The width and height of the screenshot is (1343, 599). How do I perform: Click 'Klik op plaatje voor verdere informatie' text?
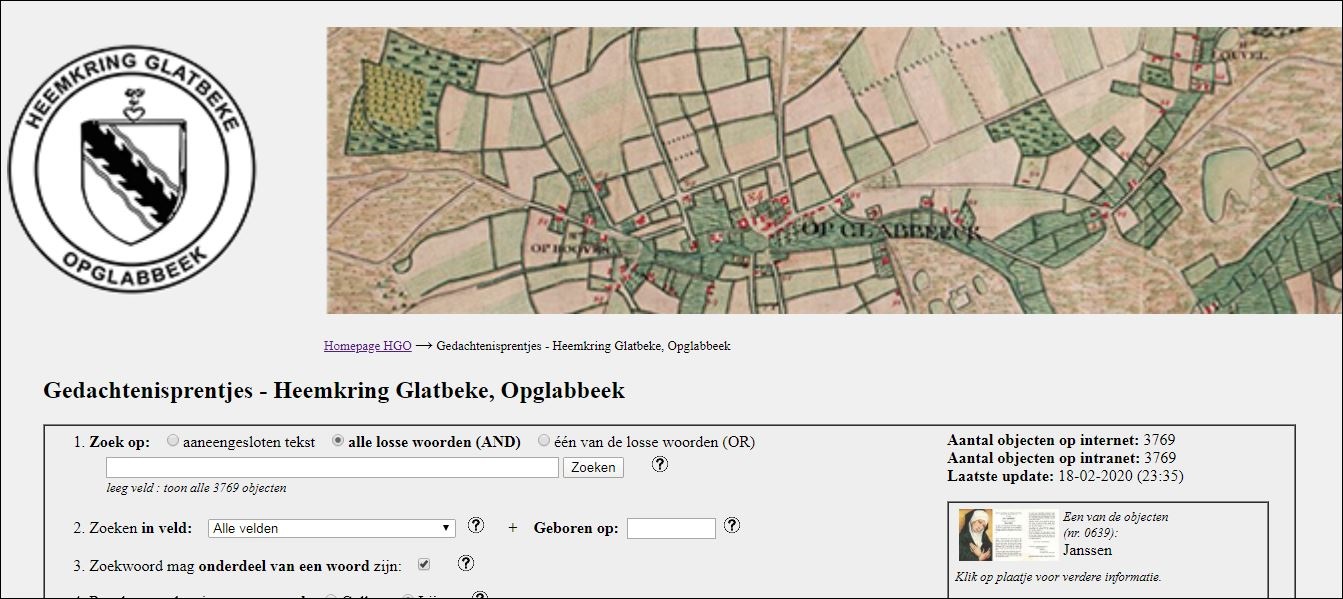(1059, 577)
